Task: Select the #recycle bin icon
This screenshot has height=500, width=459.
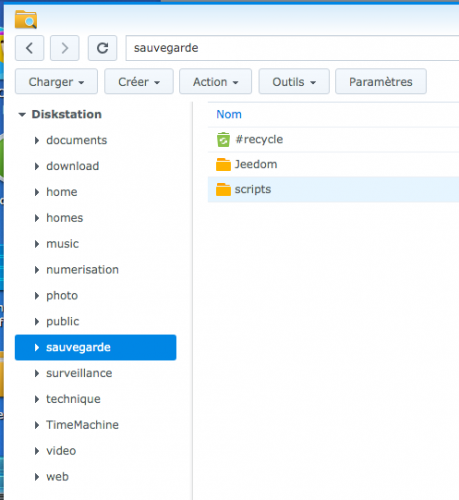Action: pyautogui.click(x=223, y=139)
